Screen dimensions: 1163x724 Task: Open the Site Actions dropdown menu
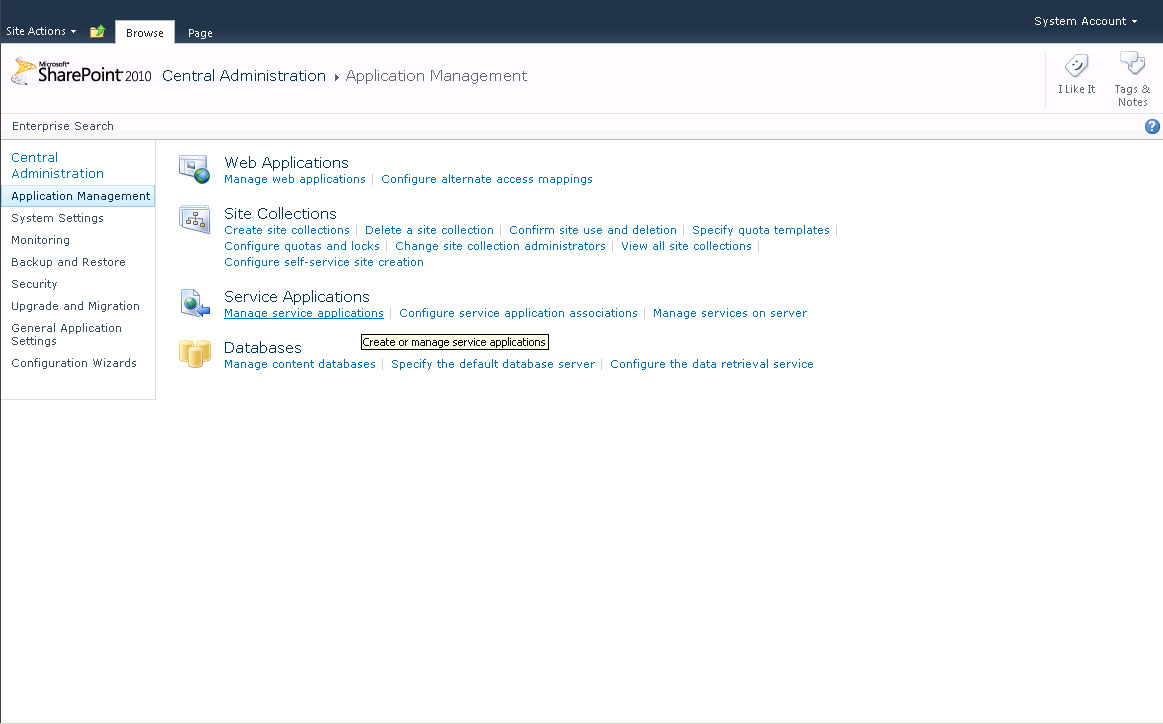pos(41,31)
